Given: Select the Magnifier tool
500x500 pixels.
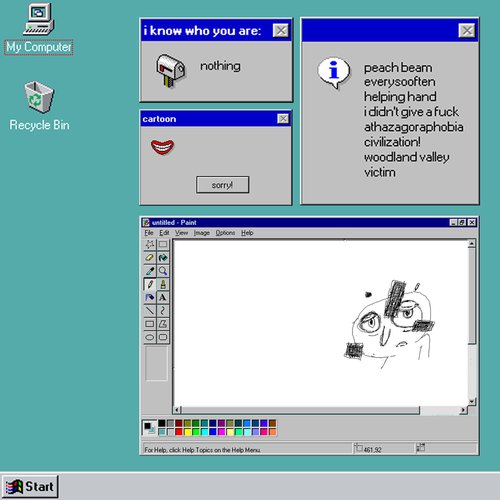Looking at the screenshot, I should pyautogui.click(x=163, y=271).
